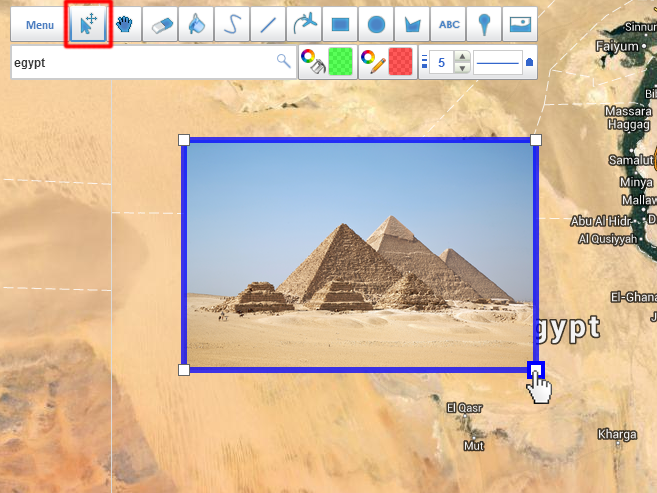Select the freehand curve drawing tool
Viewport: 657px width, 493px height.
tap(232, 24)
